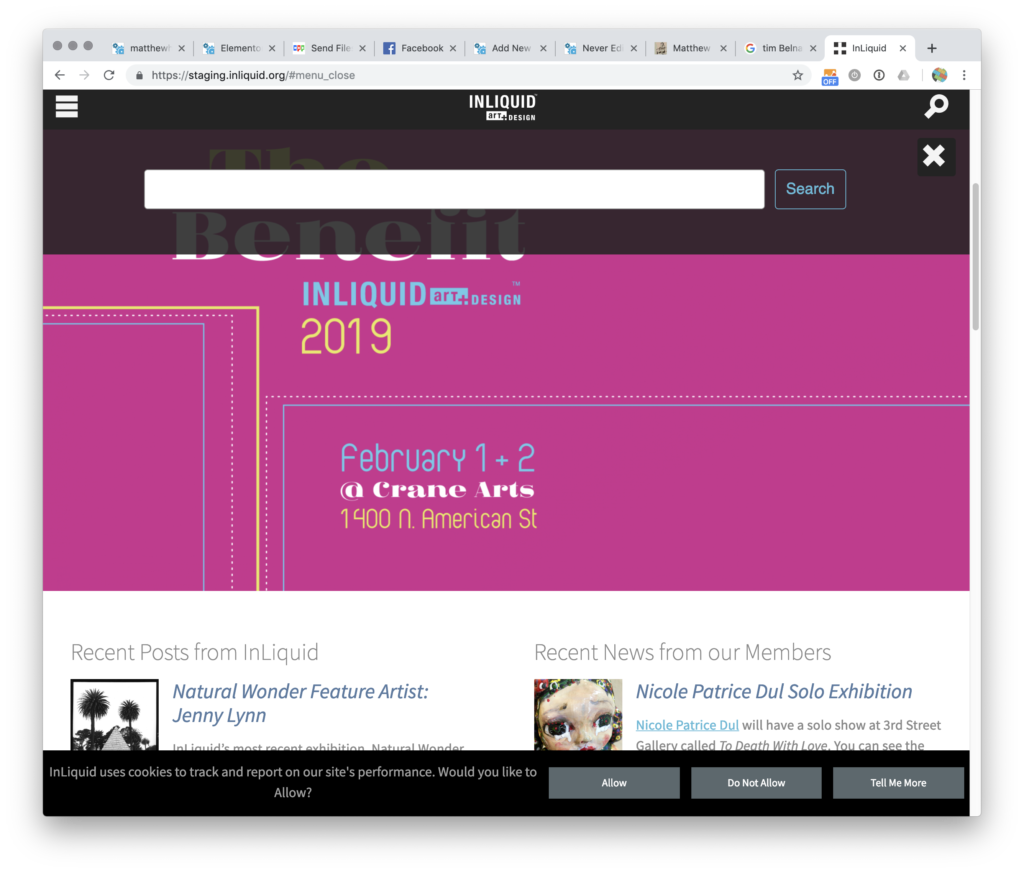Click Recent Posts from InLiquid heading
The height and width of the screenshot is (873, 1024).
[x=195, y=652]
